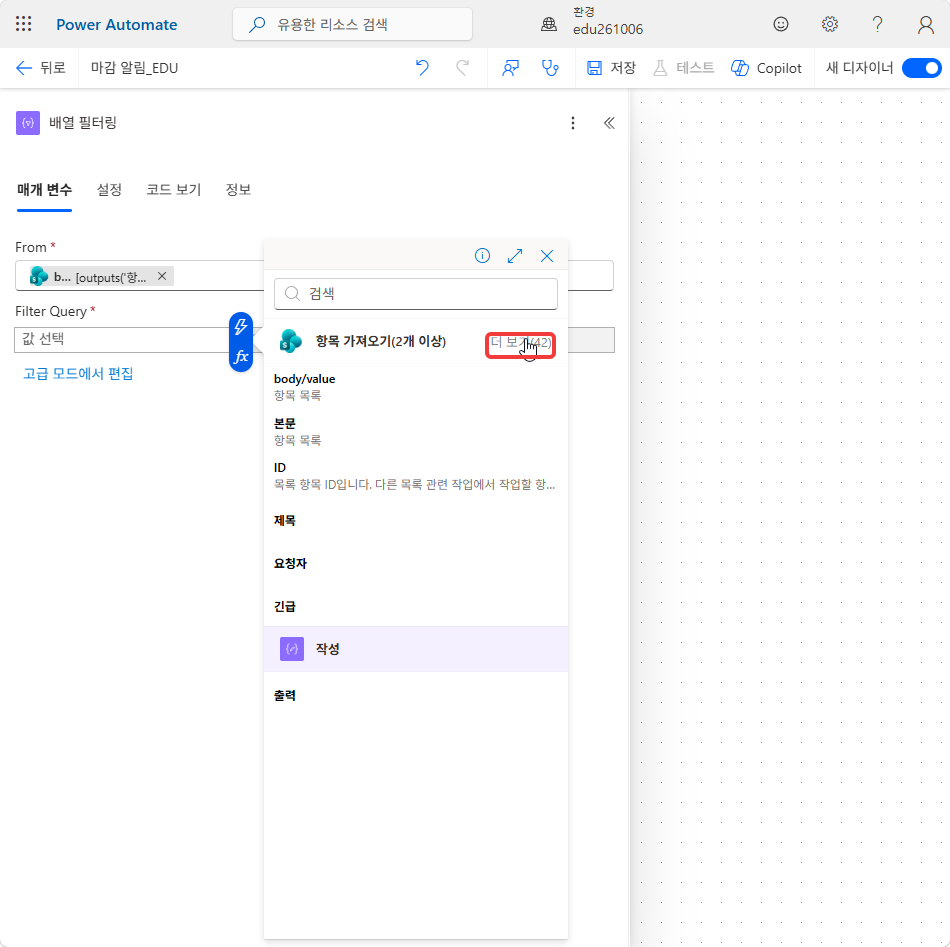
Task: Open the settings gear icon
Action: 829,24
